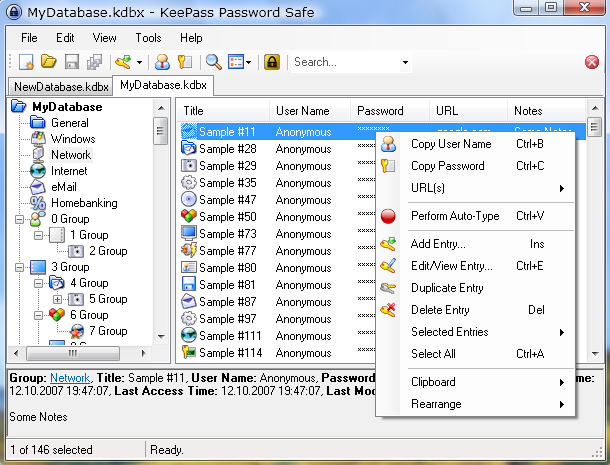Open the Rearrange submenu
The height and width of the screenshot is (465, 610).
[x=475, y=404]
